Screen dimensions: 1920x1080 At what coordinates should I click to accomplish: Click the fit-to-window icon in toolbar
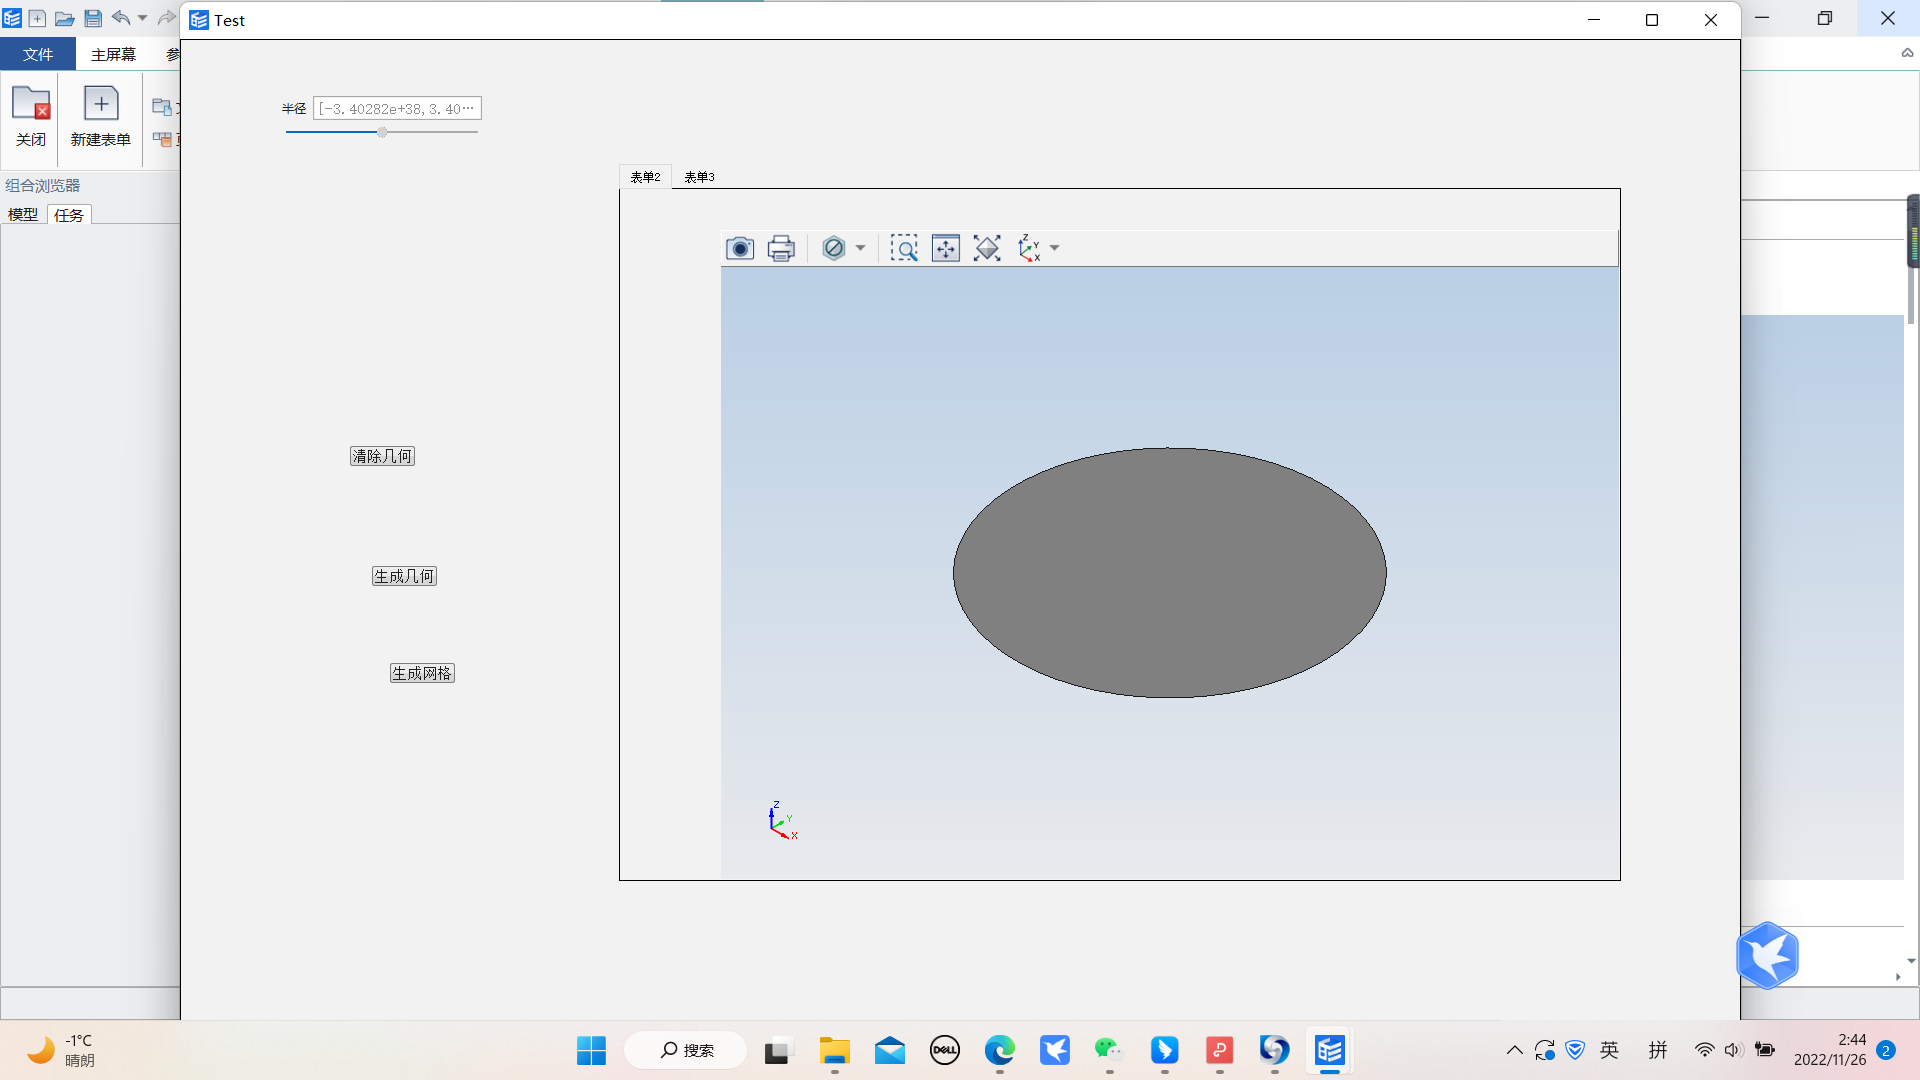945,248
